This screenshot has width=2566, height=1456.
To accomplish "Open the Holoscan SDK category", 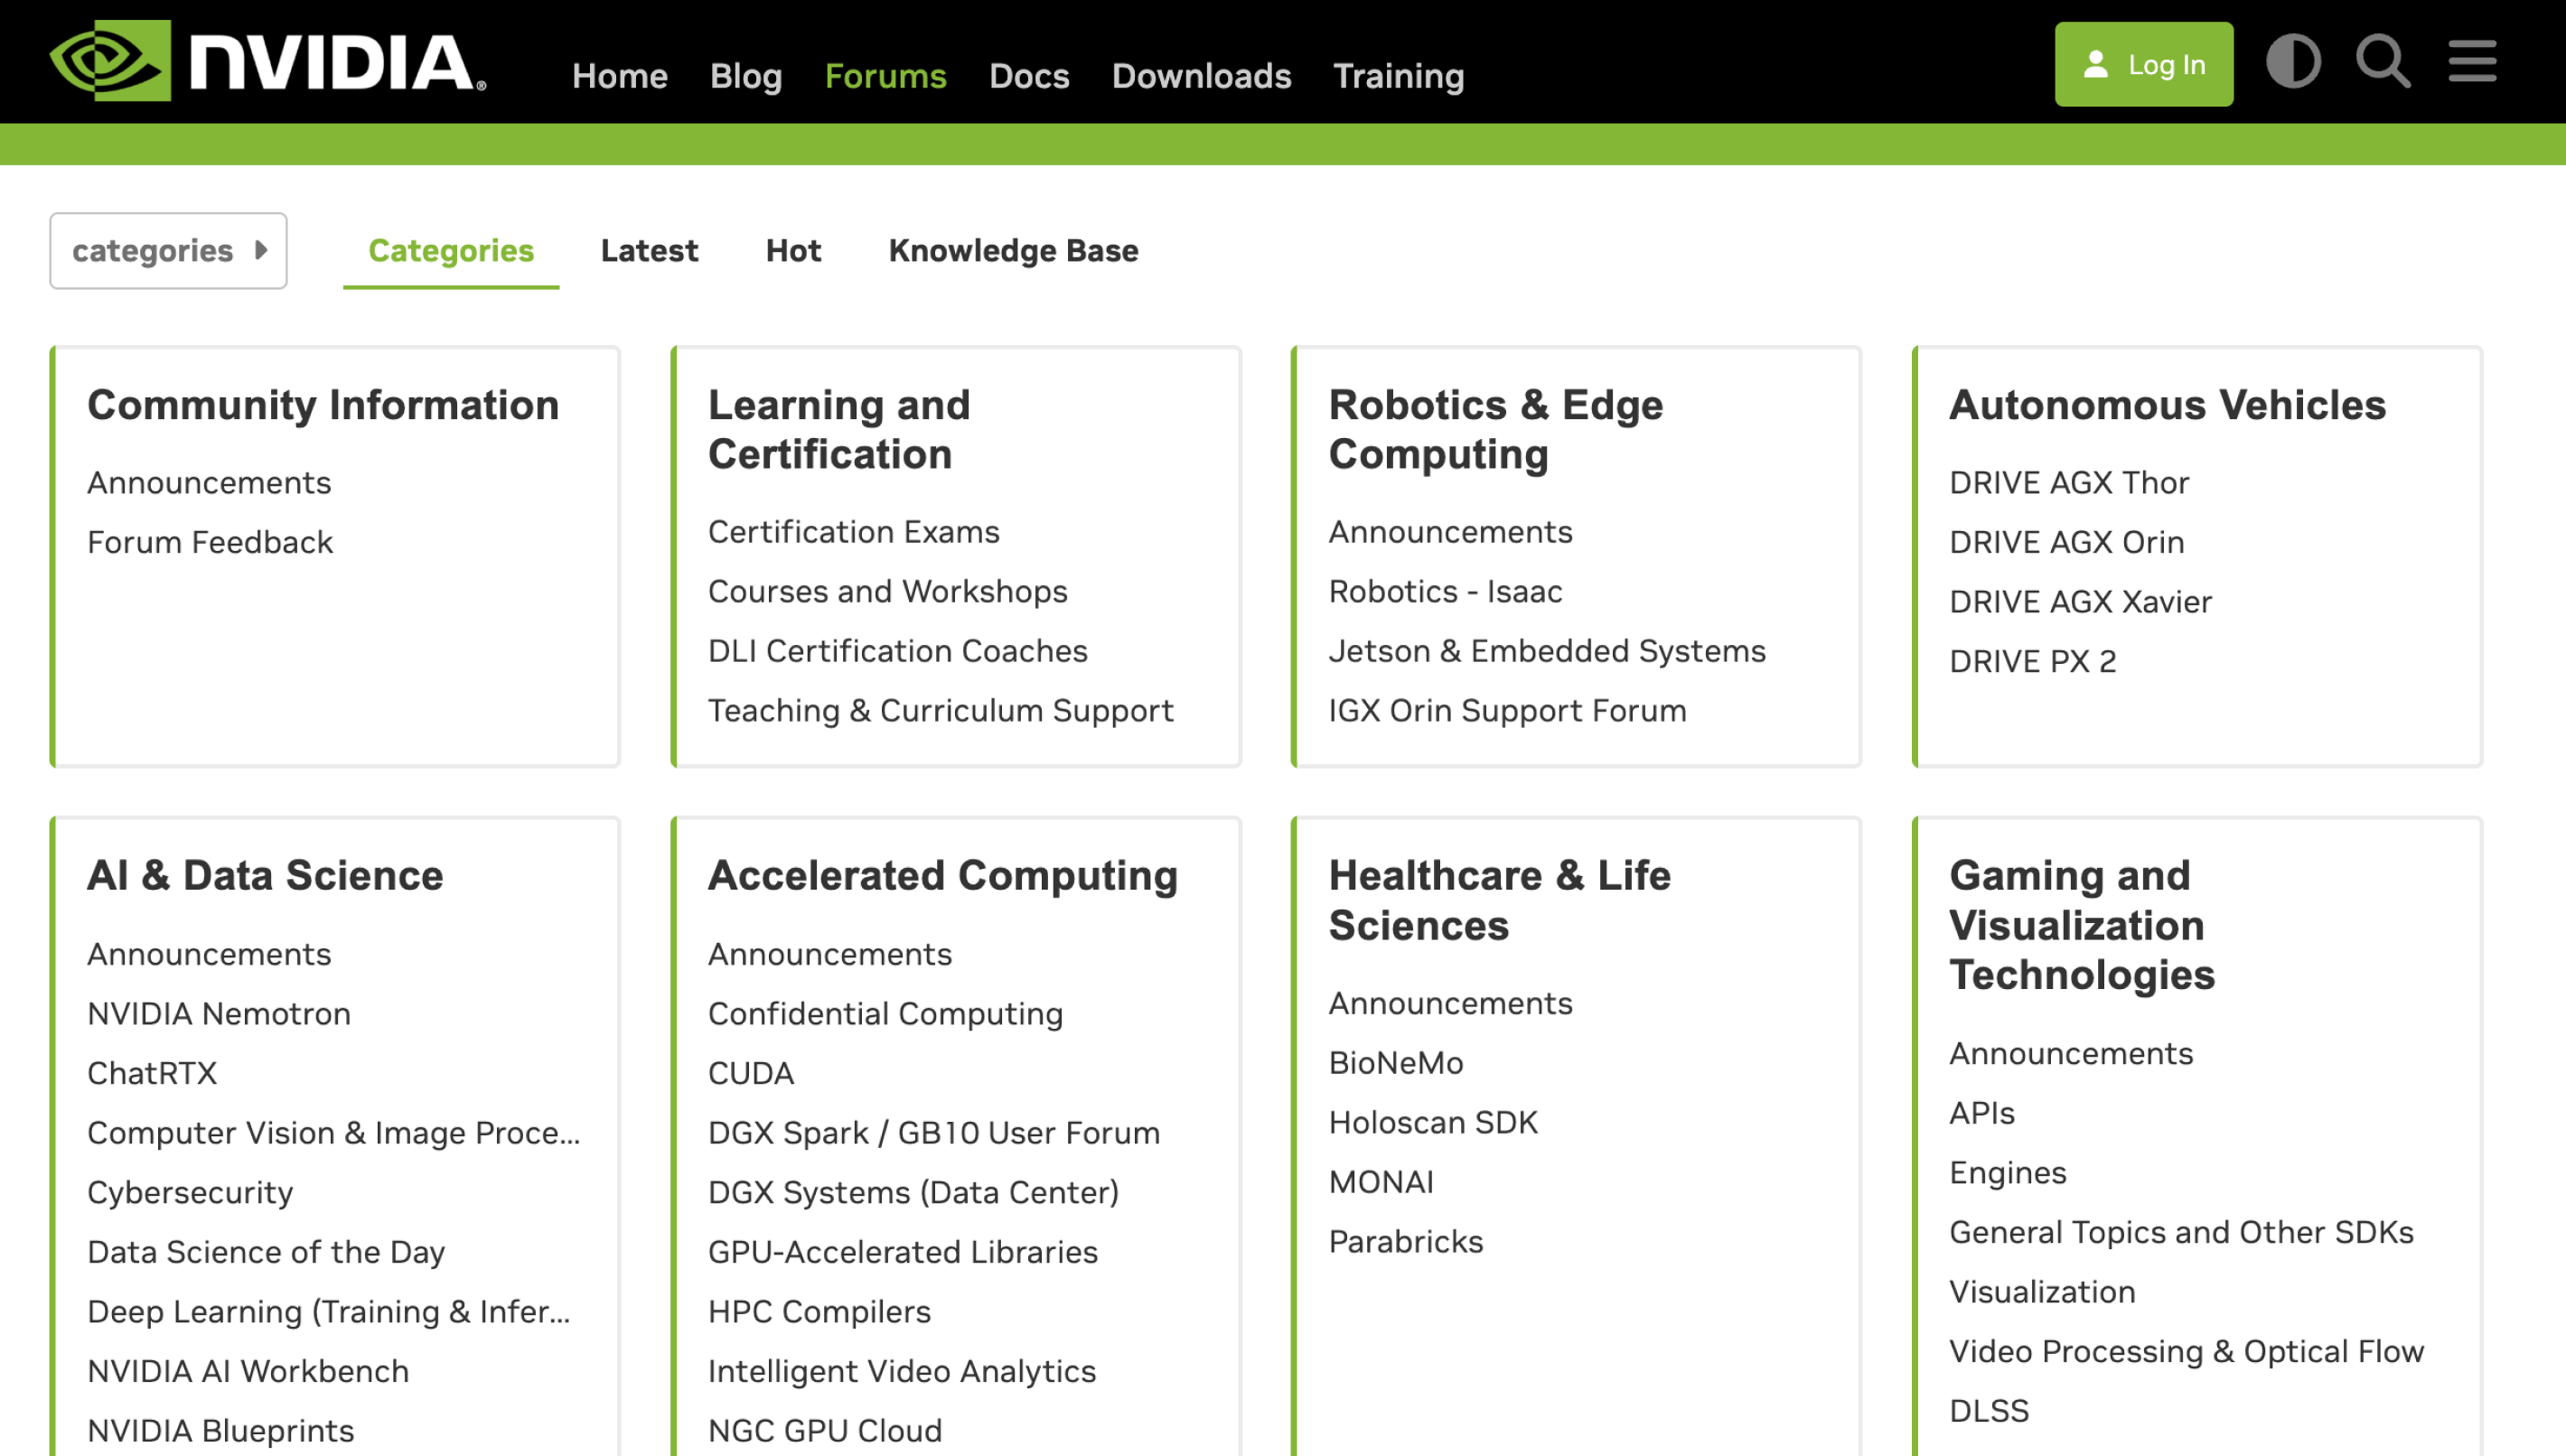I will coord(1434,1122).
